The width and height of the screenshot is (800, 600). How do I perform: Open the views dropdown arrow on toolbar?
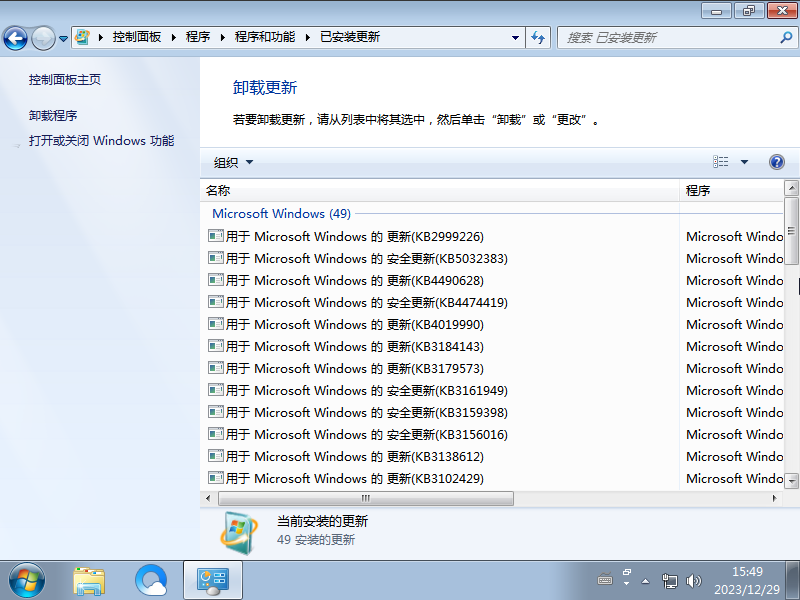click(x=745, y=161)
